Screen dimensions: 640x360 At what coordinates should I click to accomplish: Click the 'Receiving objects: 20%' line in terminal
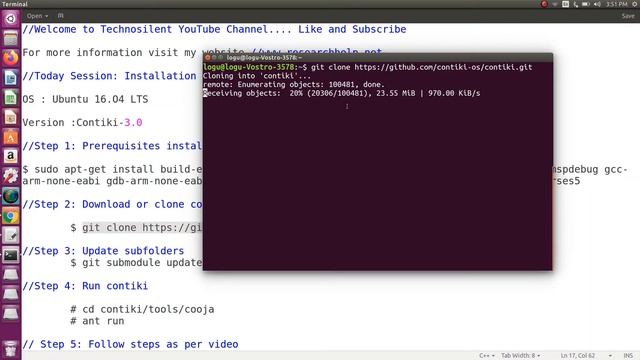[x=342, y=93]
